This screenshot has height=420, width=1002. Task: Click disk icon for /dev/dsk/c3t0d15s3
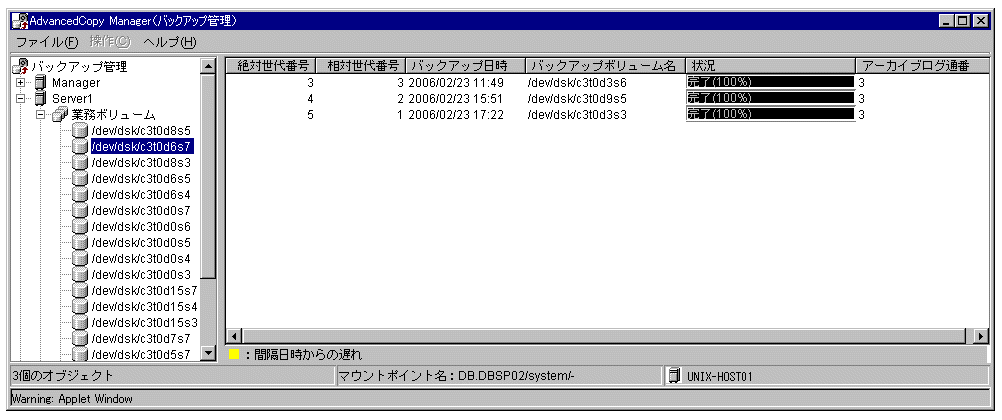pos(80,322)
